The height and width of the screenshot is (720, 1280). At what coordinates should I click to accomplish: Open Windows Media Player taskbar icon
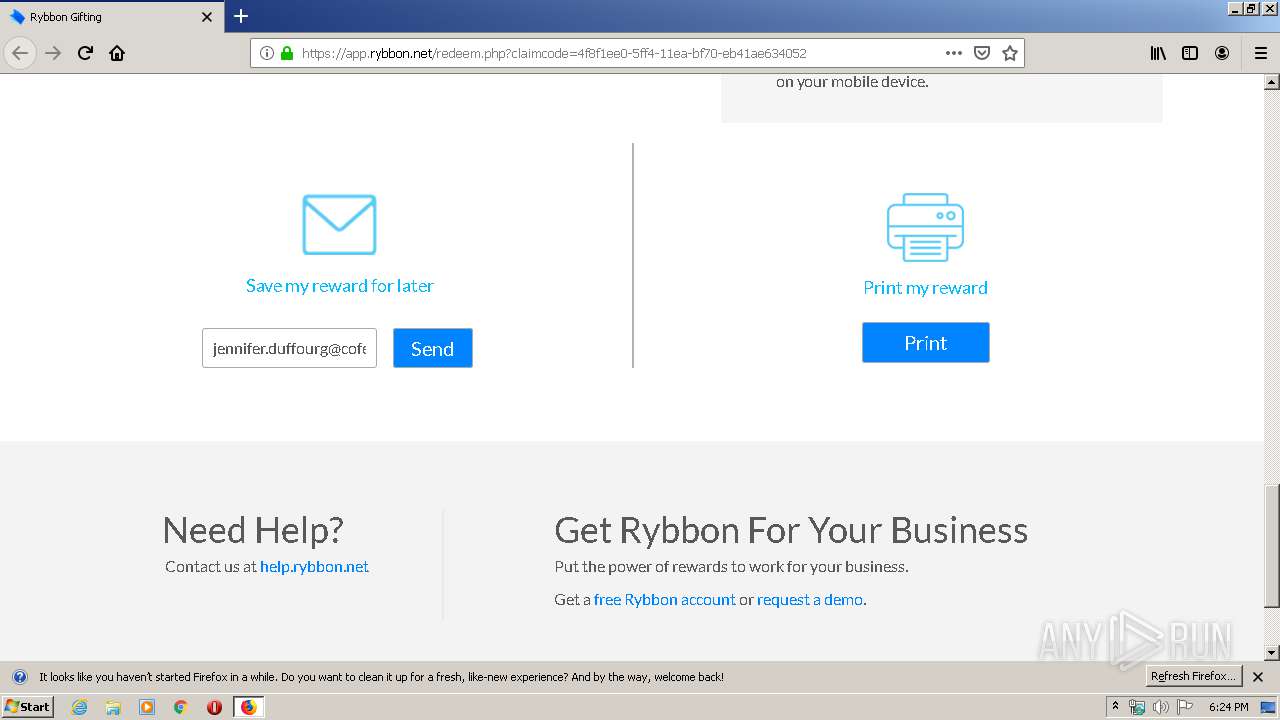[x=147, y=707]
